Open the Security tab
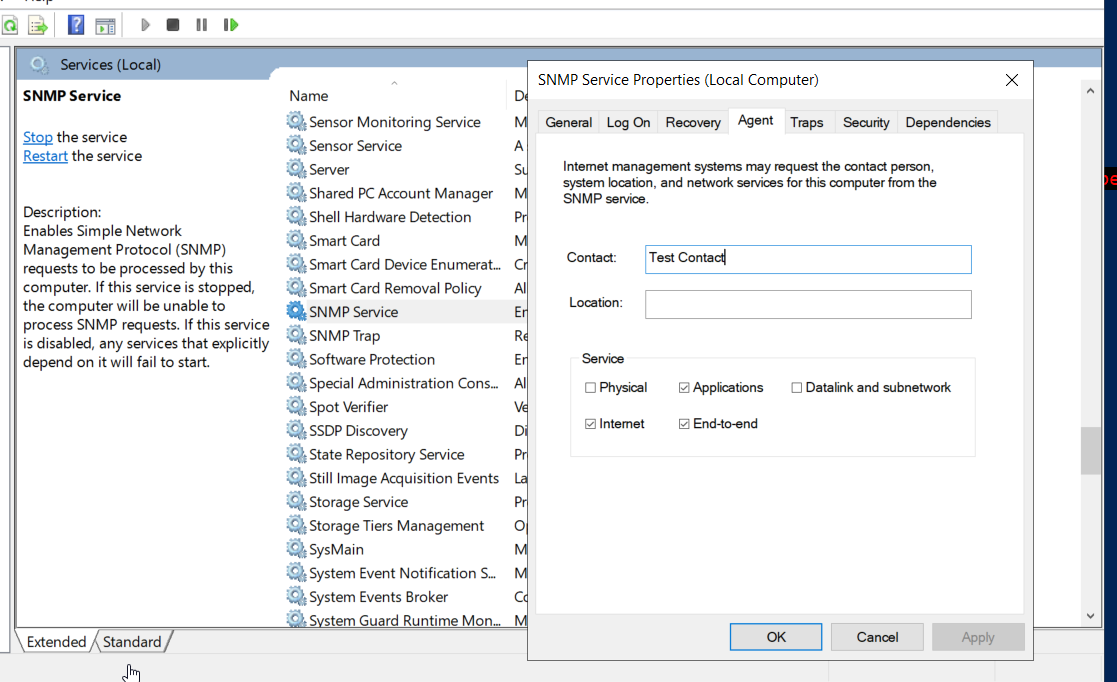 click(866, 123)
